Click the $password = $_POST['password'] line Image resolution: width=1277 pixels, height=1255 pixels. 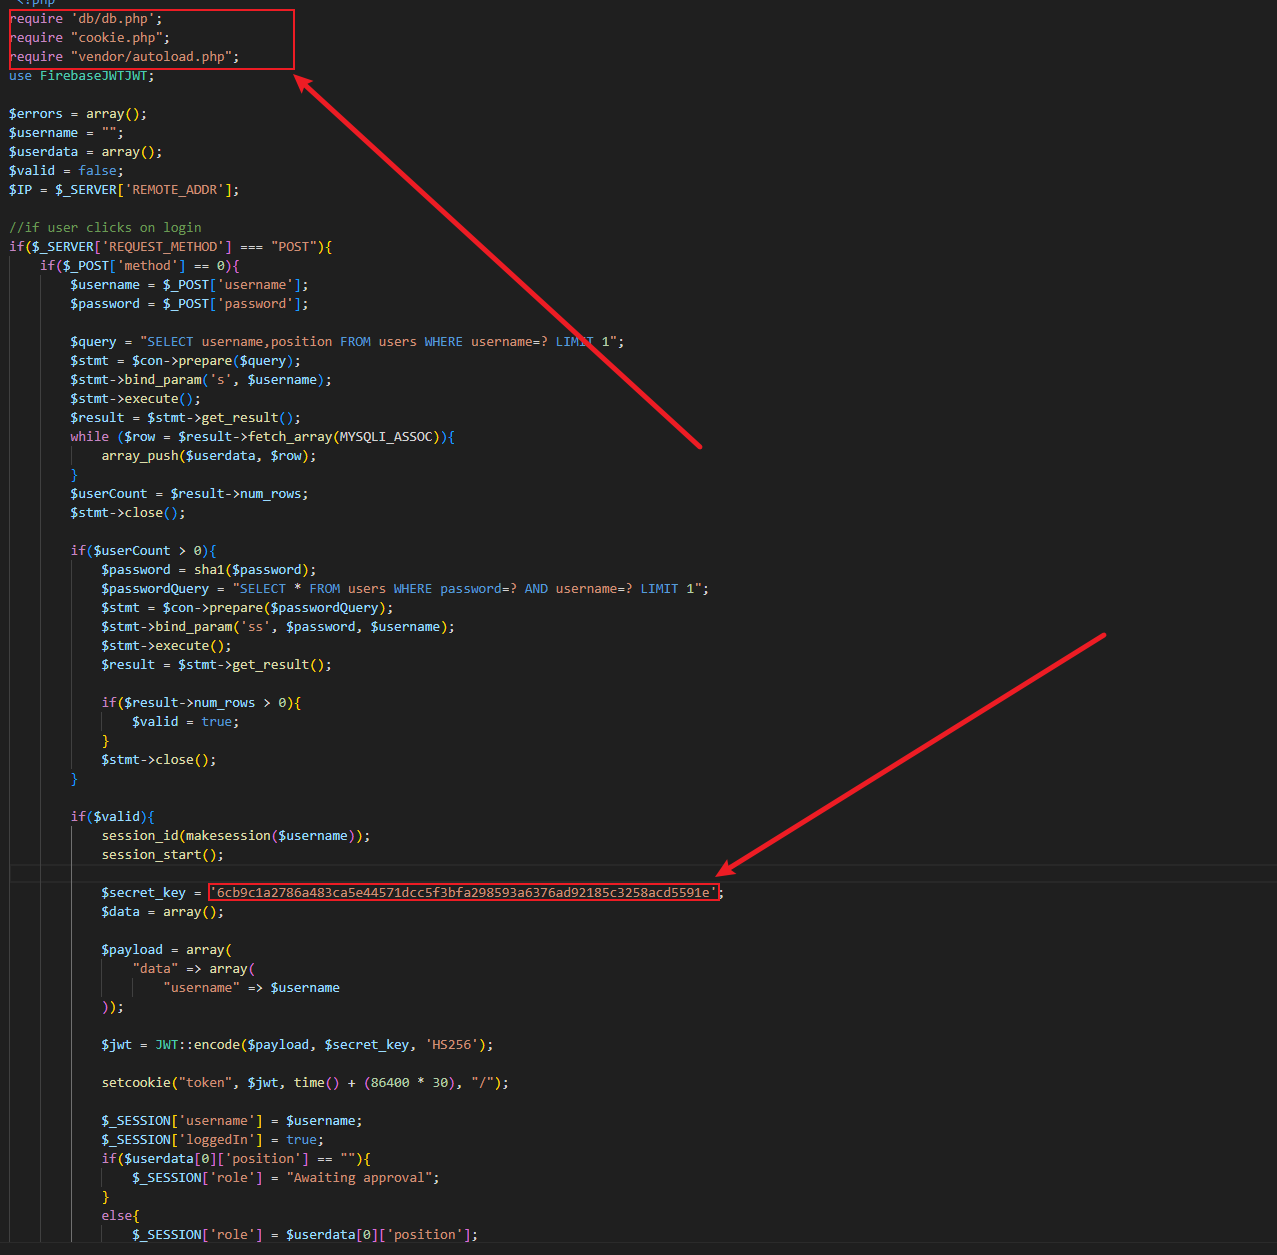[x=190, y=304]
